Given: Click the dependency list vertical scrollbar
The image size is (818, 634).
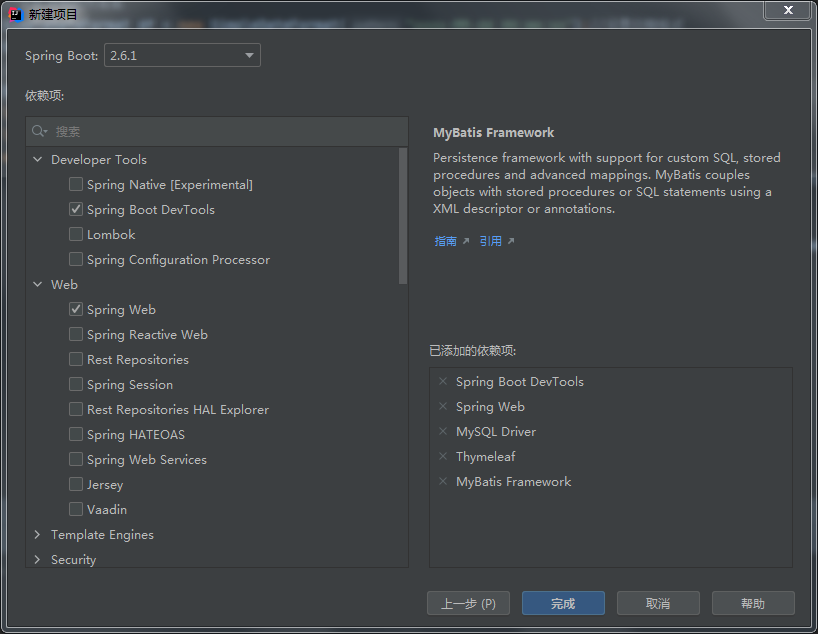Looking at the screenshot, I should point(403,215).
